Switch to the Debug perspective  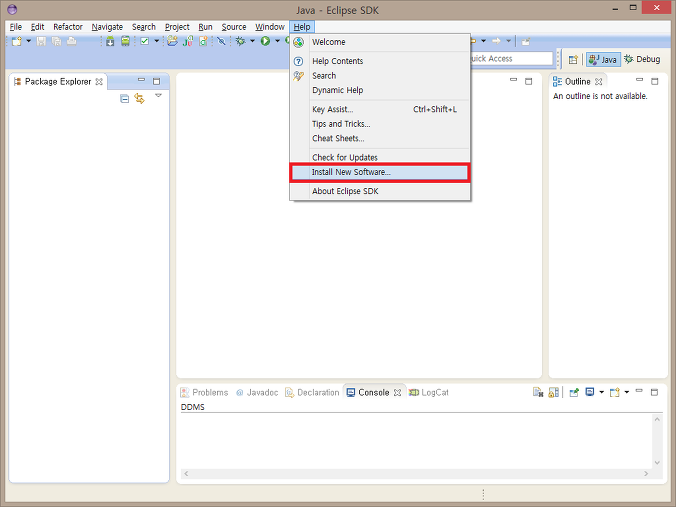pos(642,59)
